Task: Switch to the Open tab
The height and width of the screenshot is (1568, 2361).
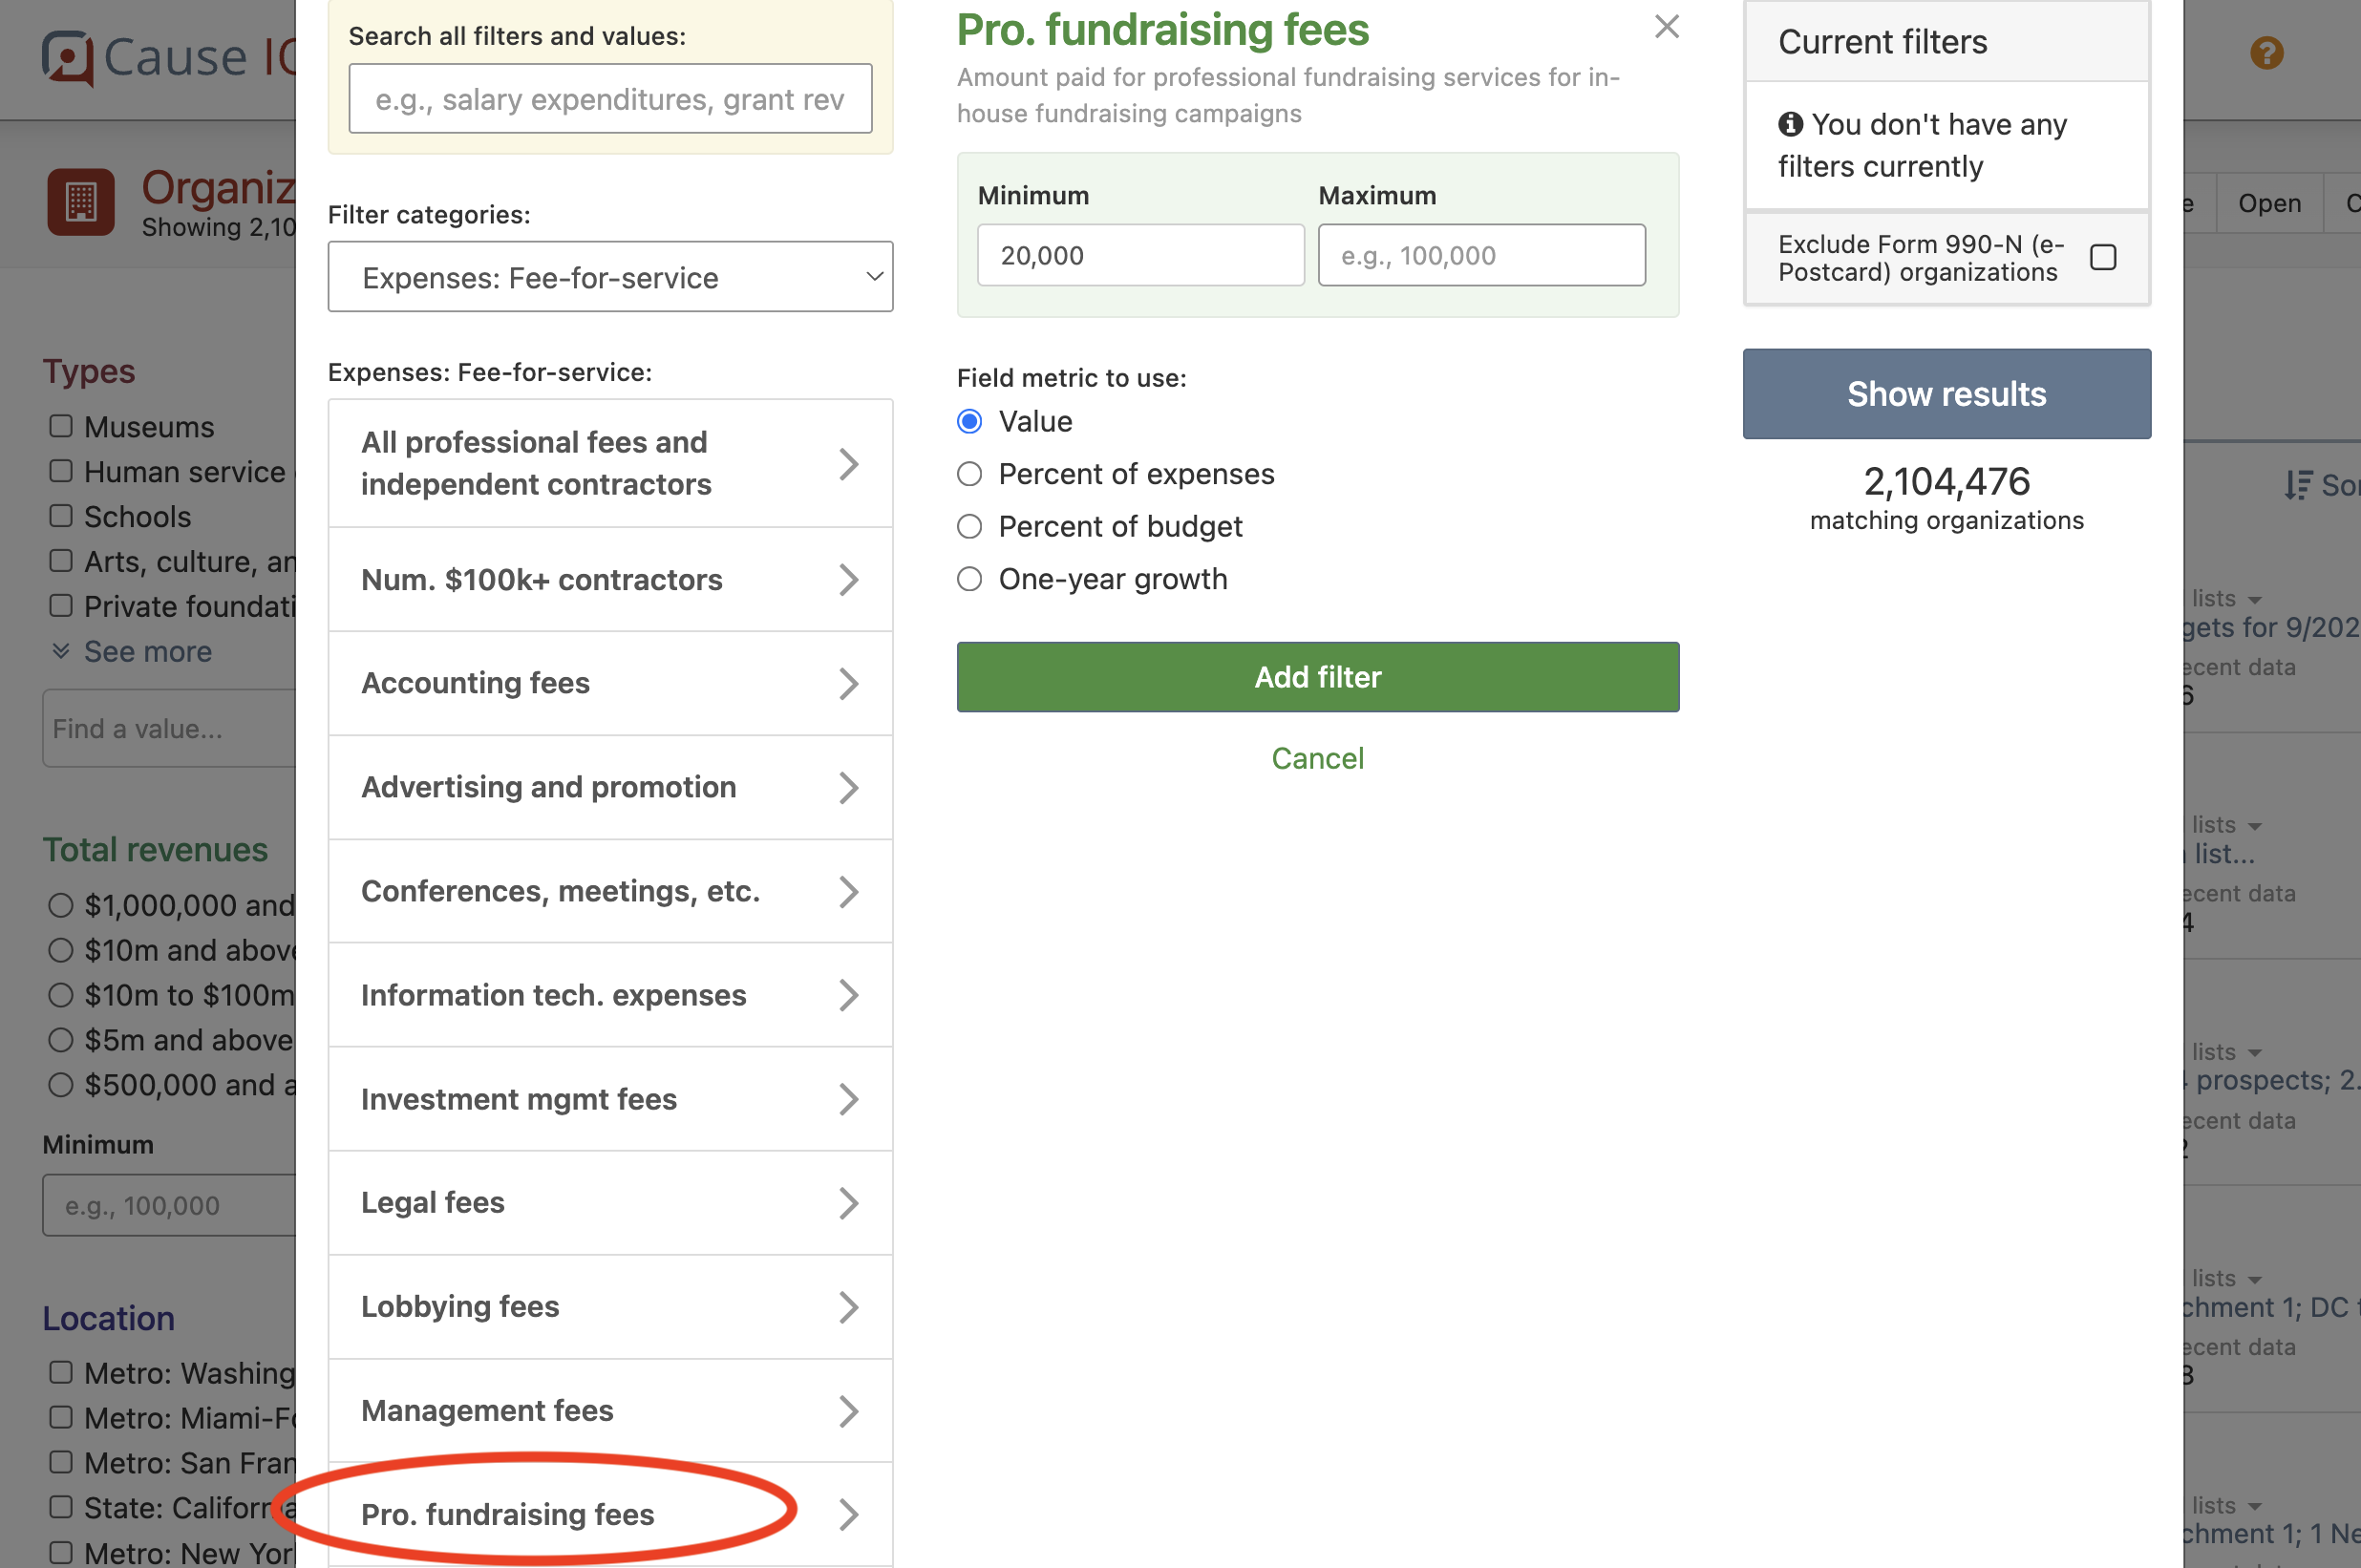Action: (x=2269, y=203)
